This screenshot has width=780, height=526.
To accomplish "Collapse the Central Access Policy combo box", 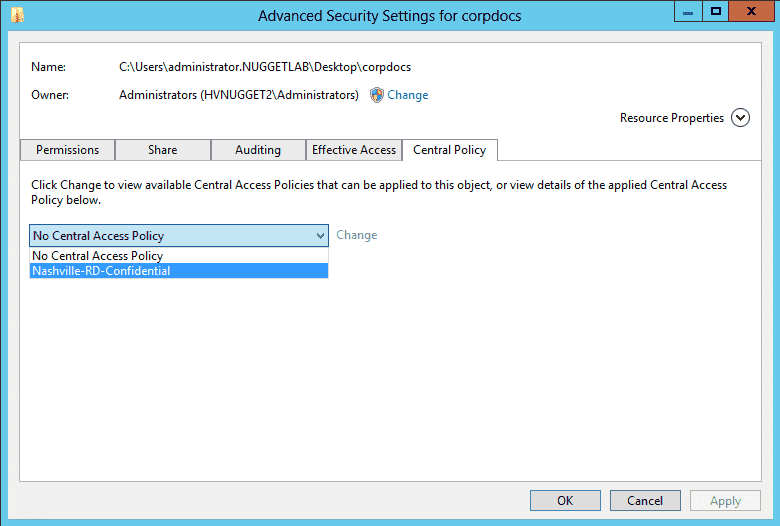I will coord(179,235).
